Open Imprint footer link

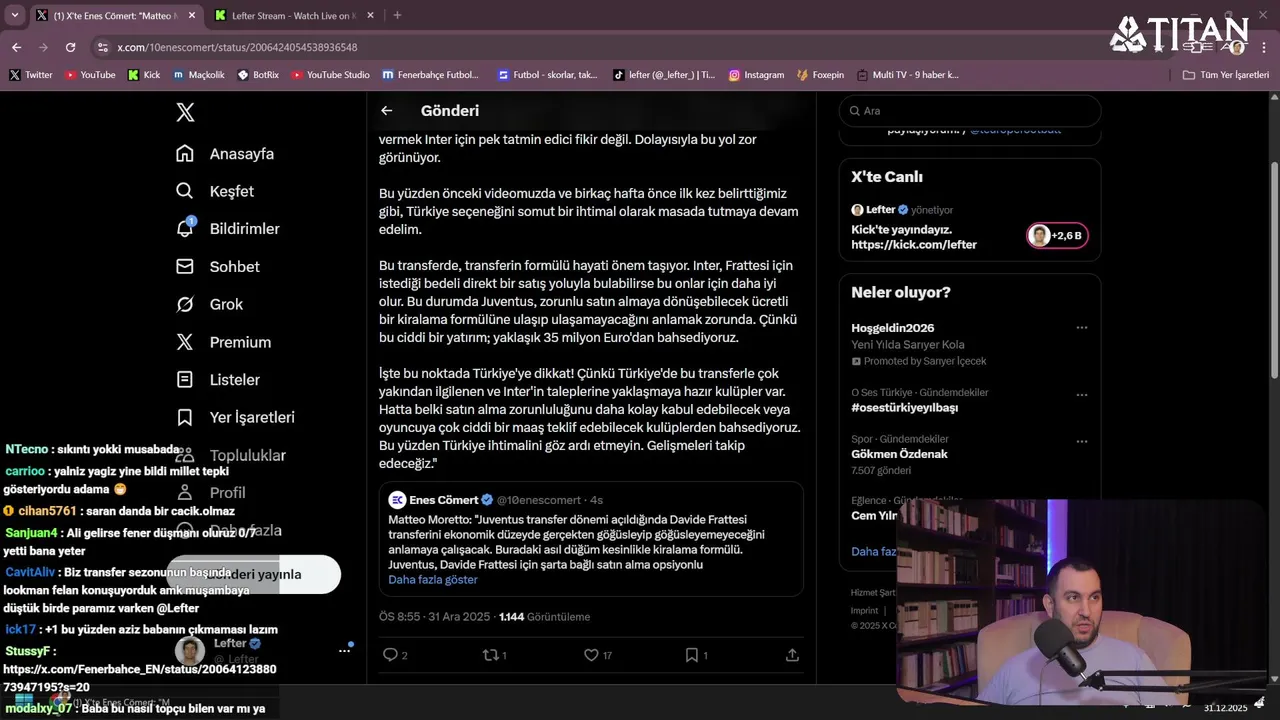tap(864, 610)
